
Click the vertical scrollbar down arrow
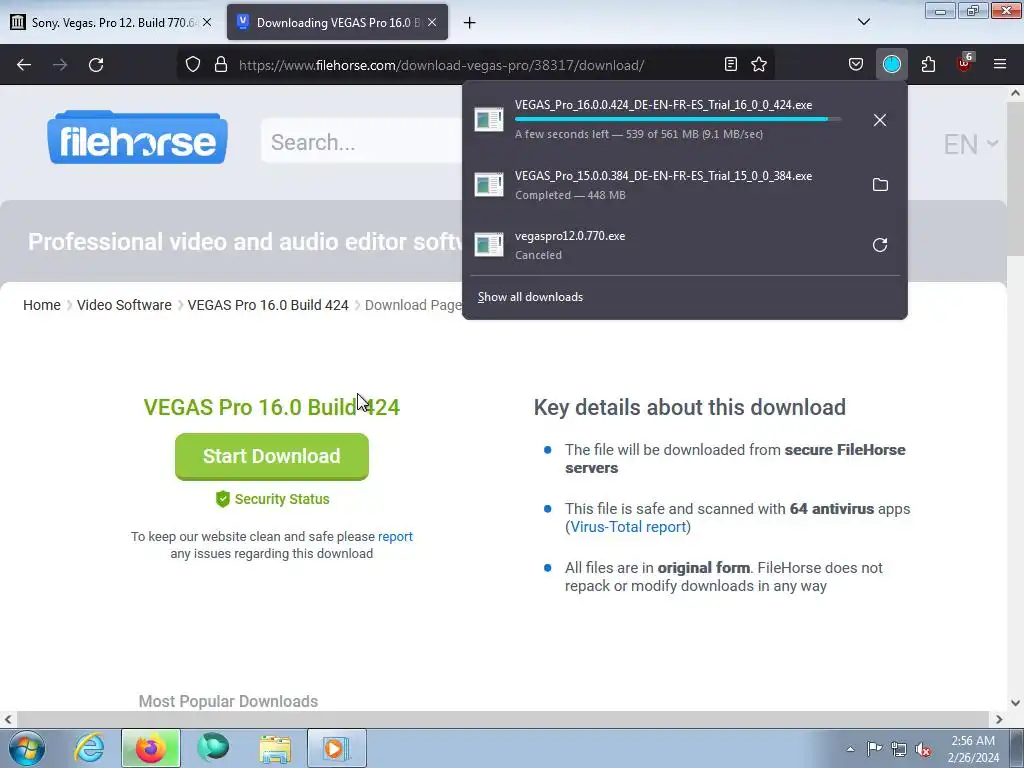point(1015,703)
